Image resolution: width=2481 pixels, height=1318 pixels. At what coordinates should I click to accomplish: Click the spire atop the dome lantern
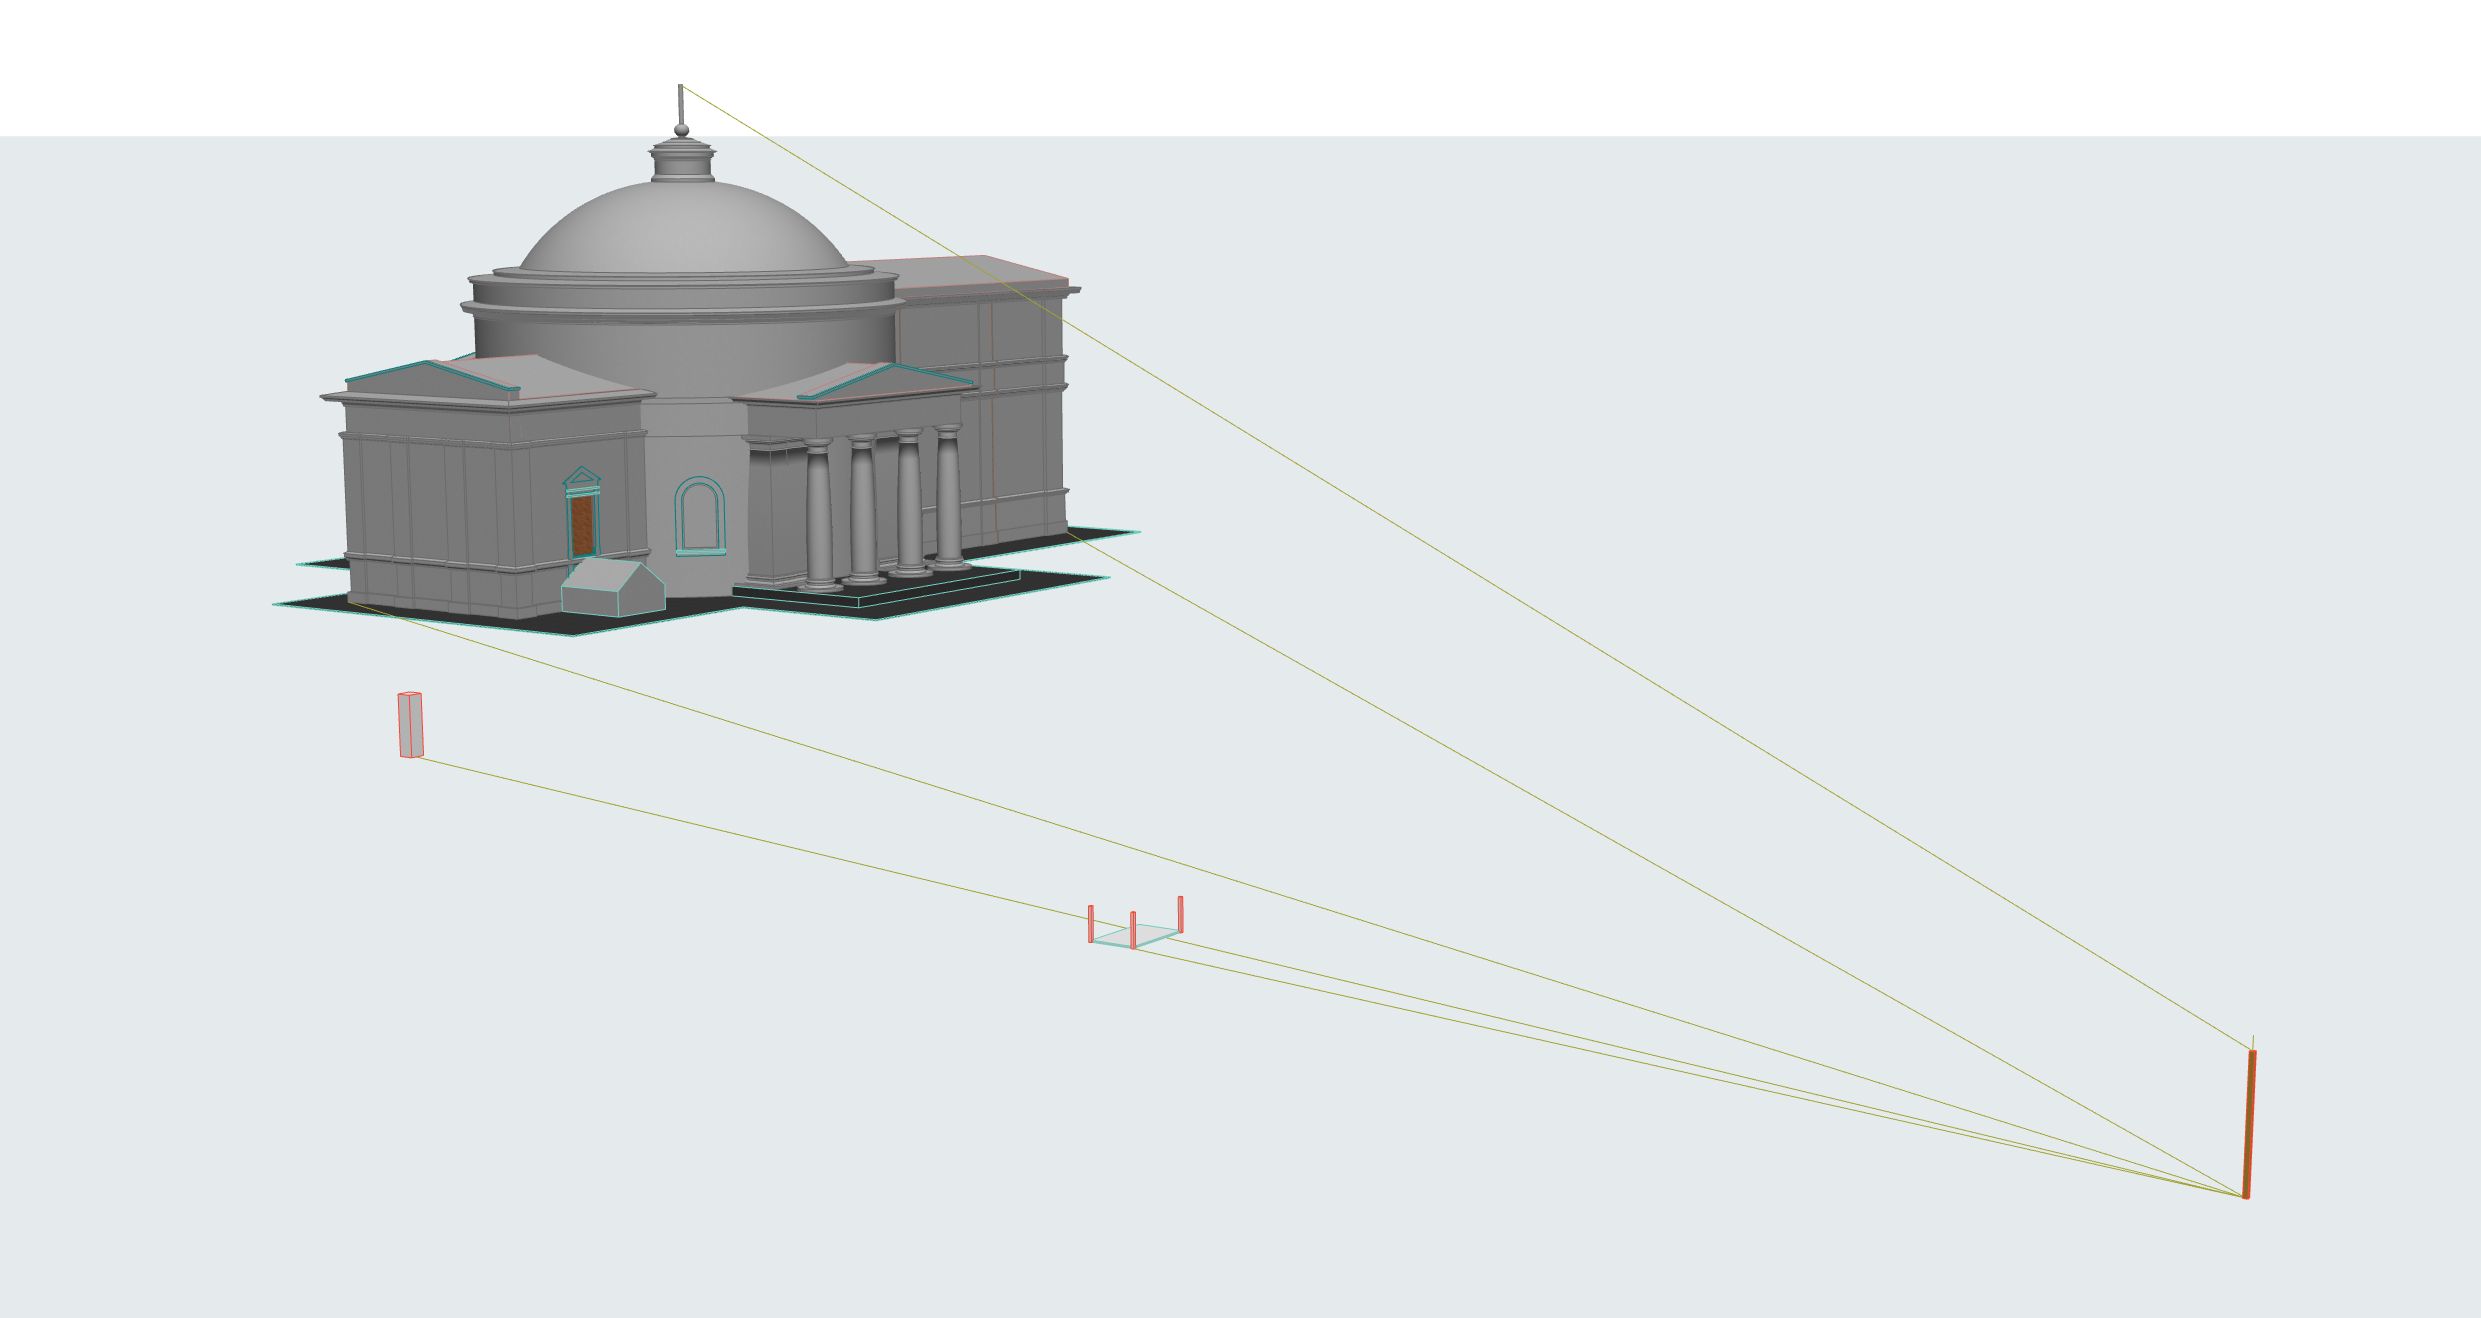point(681,104)
